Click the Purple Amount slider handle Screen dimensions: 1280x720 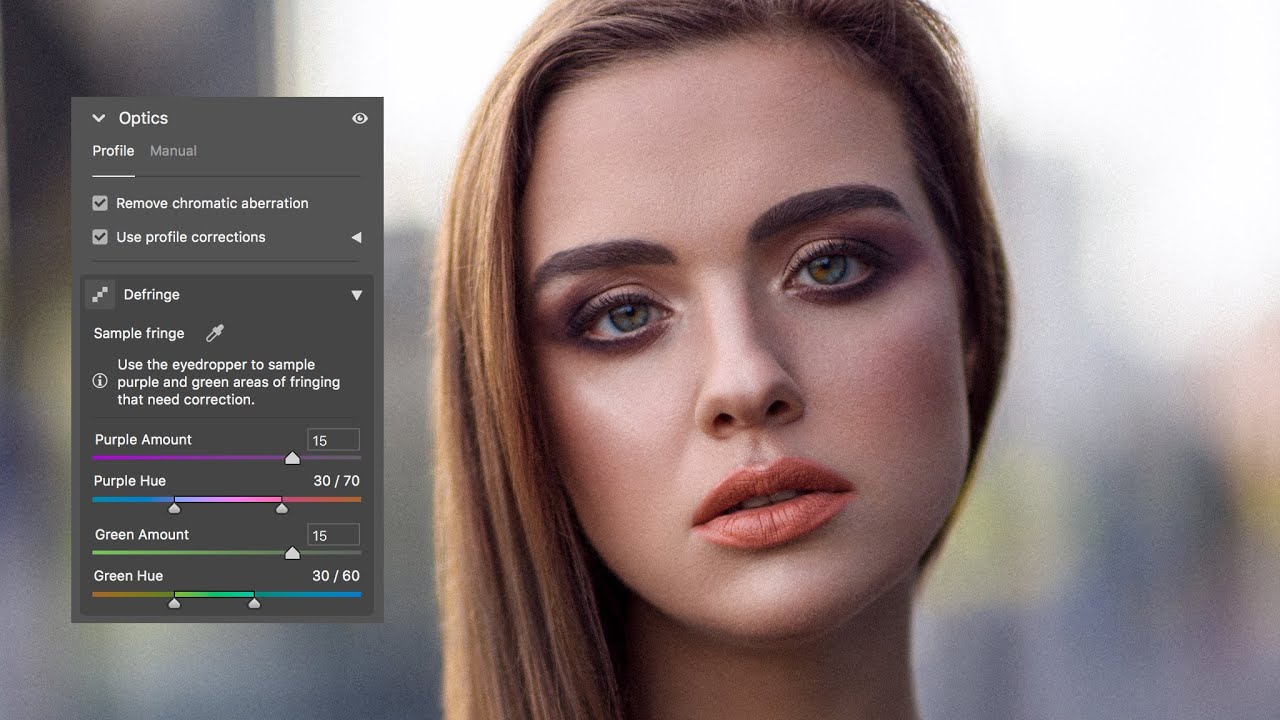tap(292, 458)
